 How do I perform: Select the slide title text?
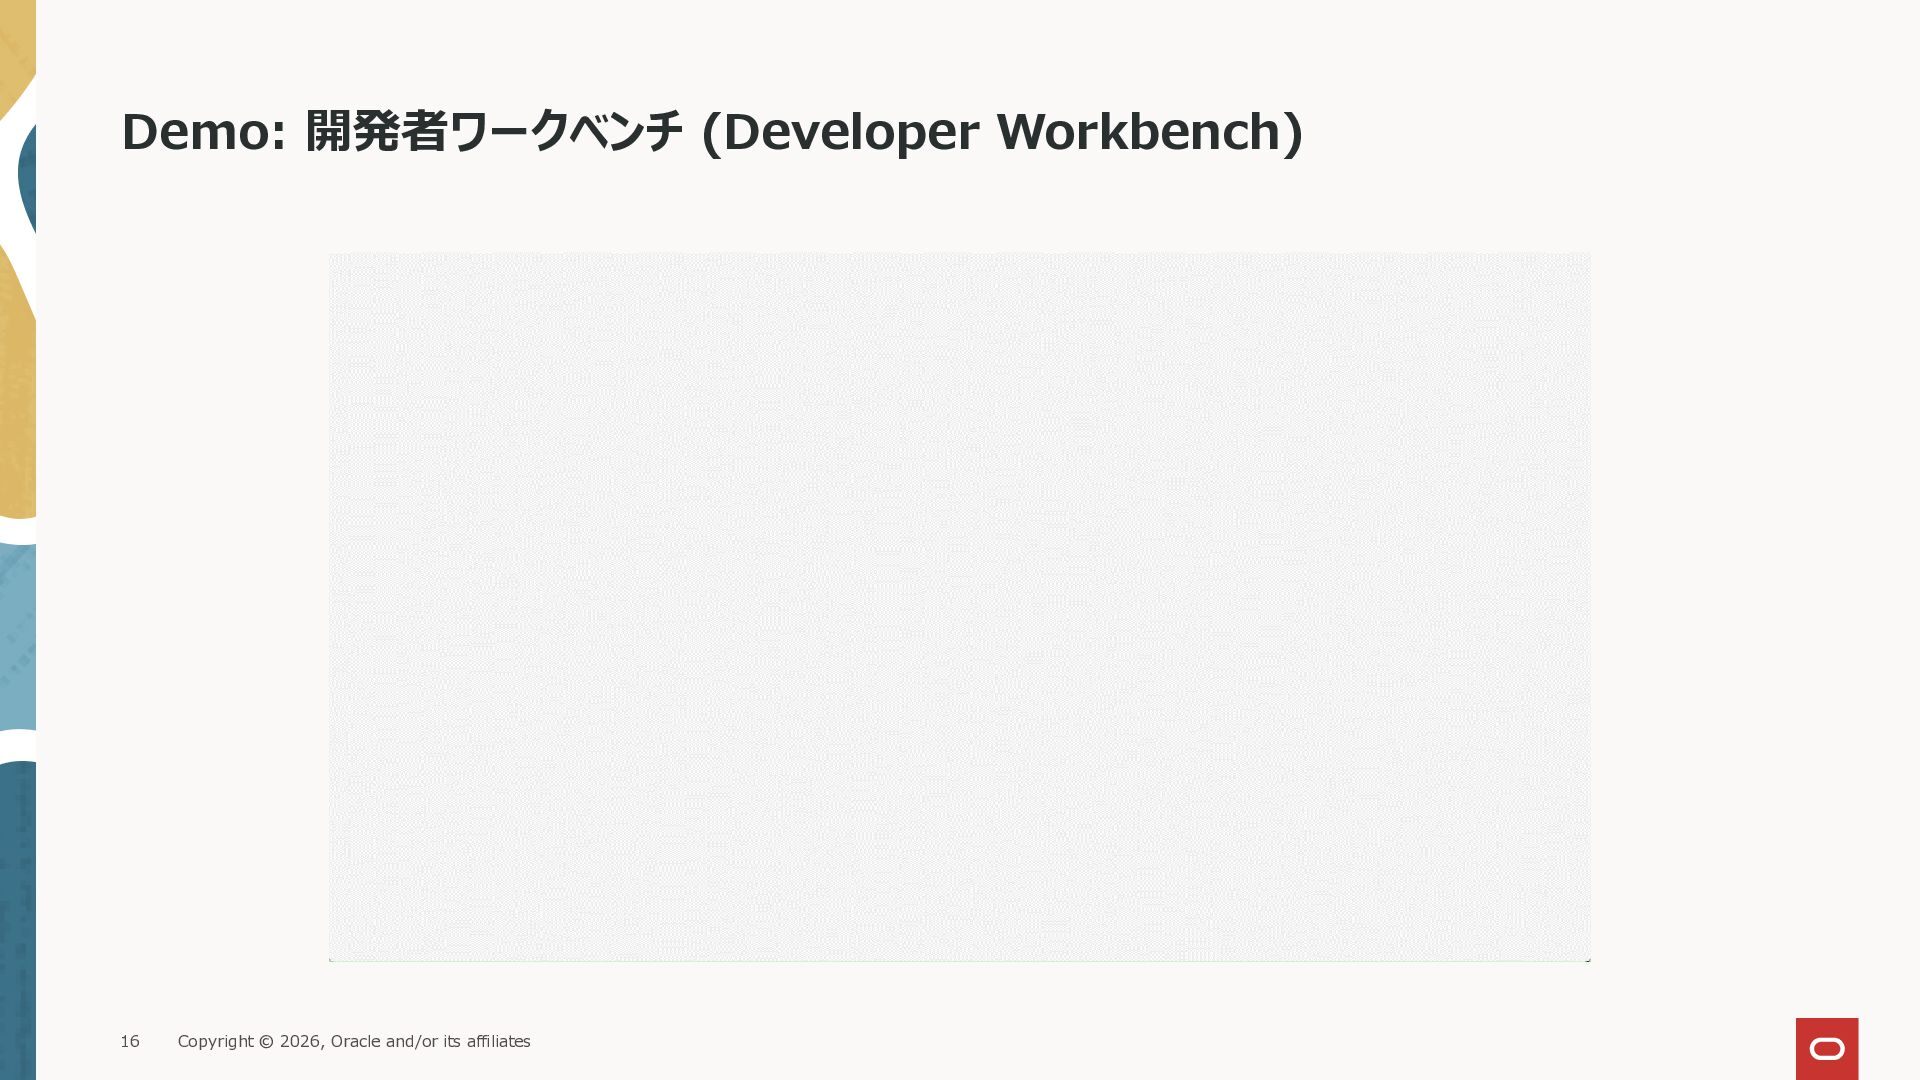pos(711,132)
